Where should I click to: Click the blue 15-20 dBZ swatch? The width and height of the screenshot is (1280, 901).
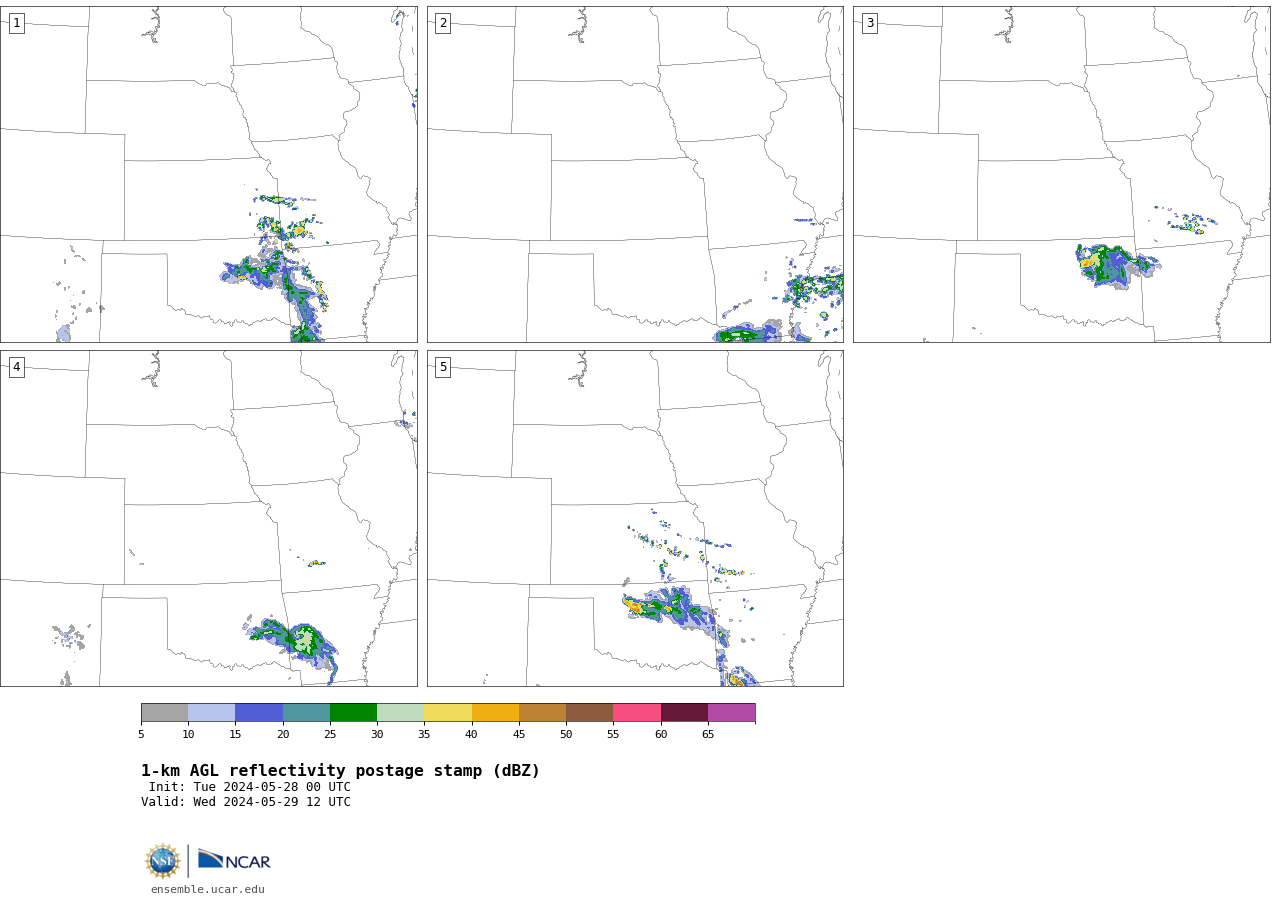(x=259, y=712)
